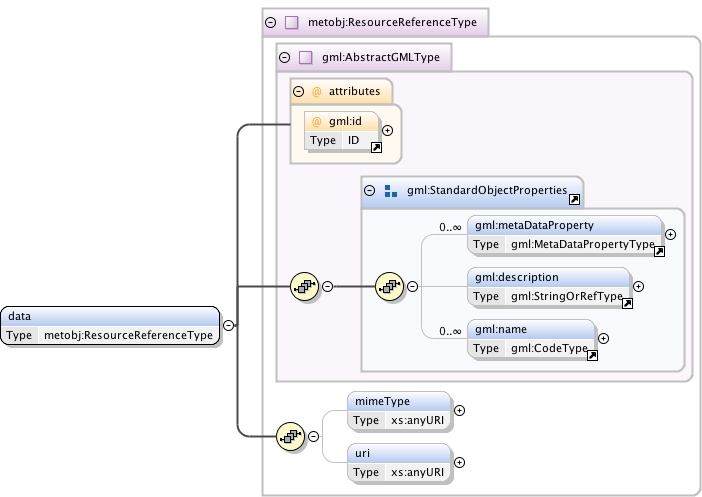Expand uri element
702x497 pixels.
459,462
